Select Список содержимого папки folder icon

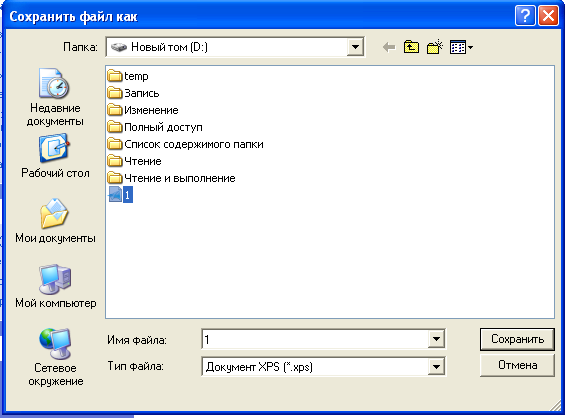(115, 144)
